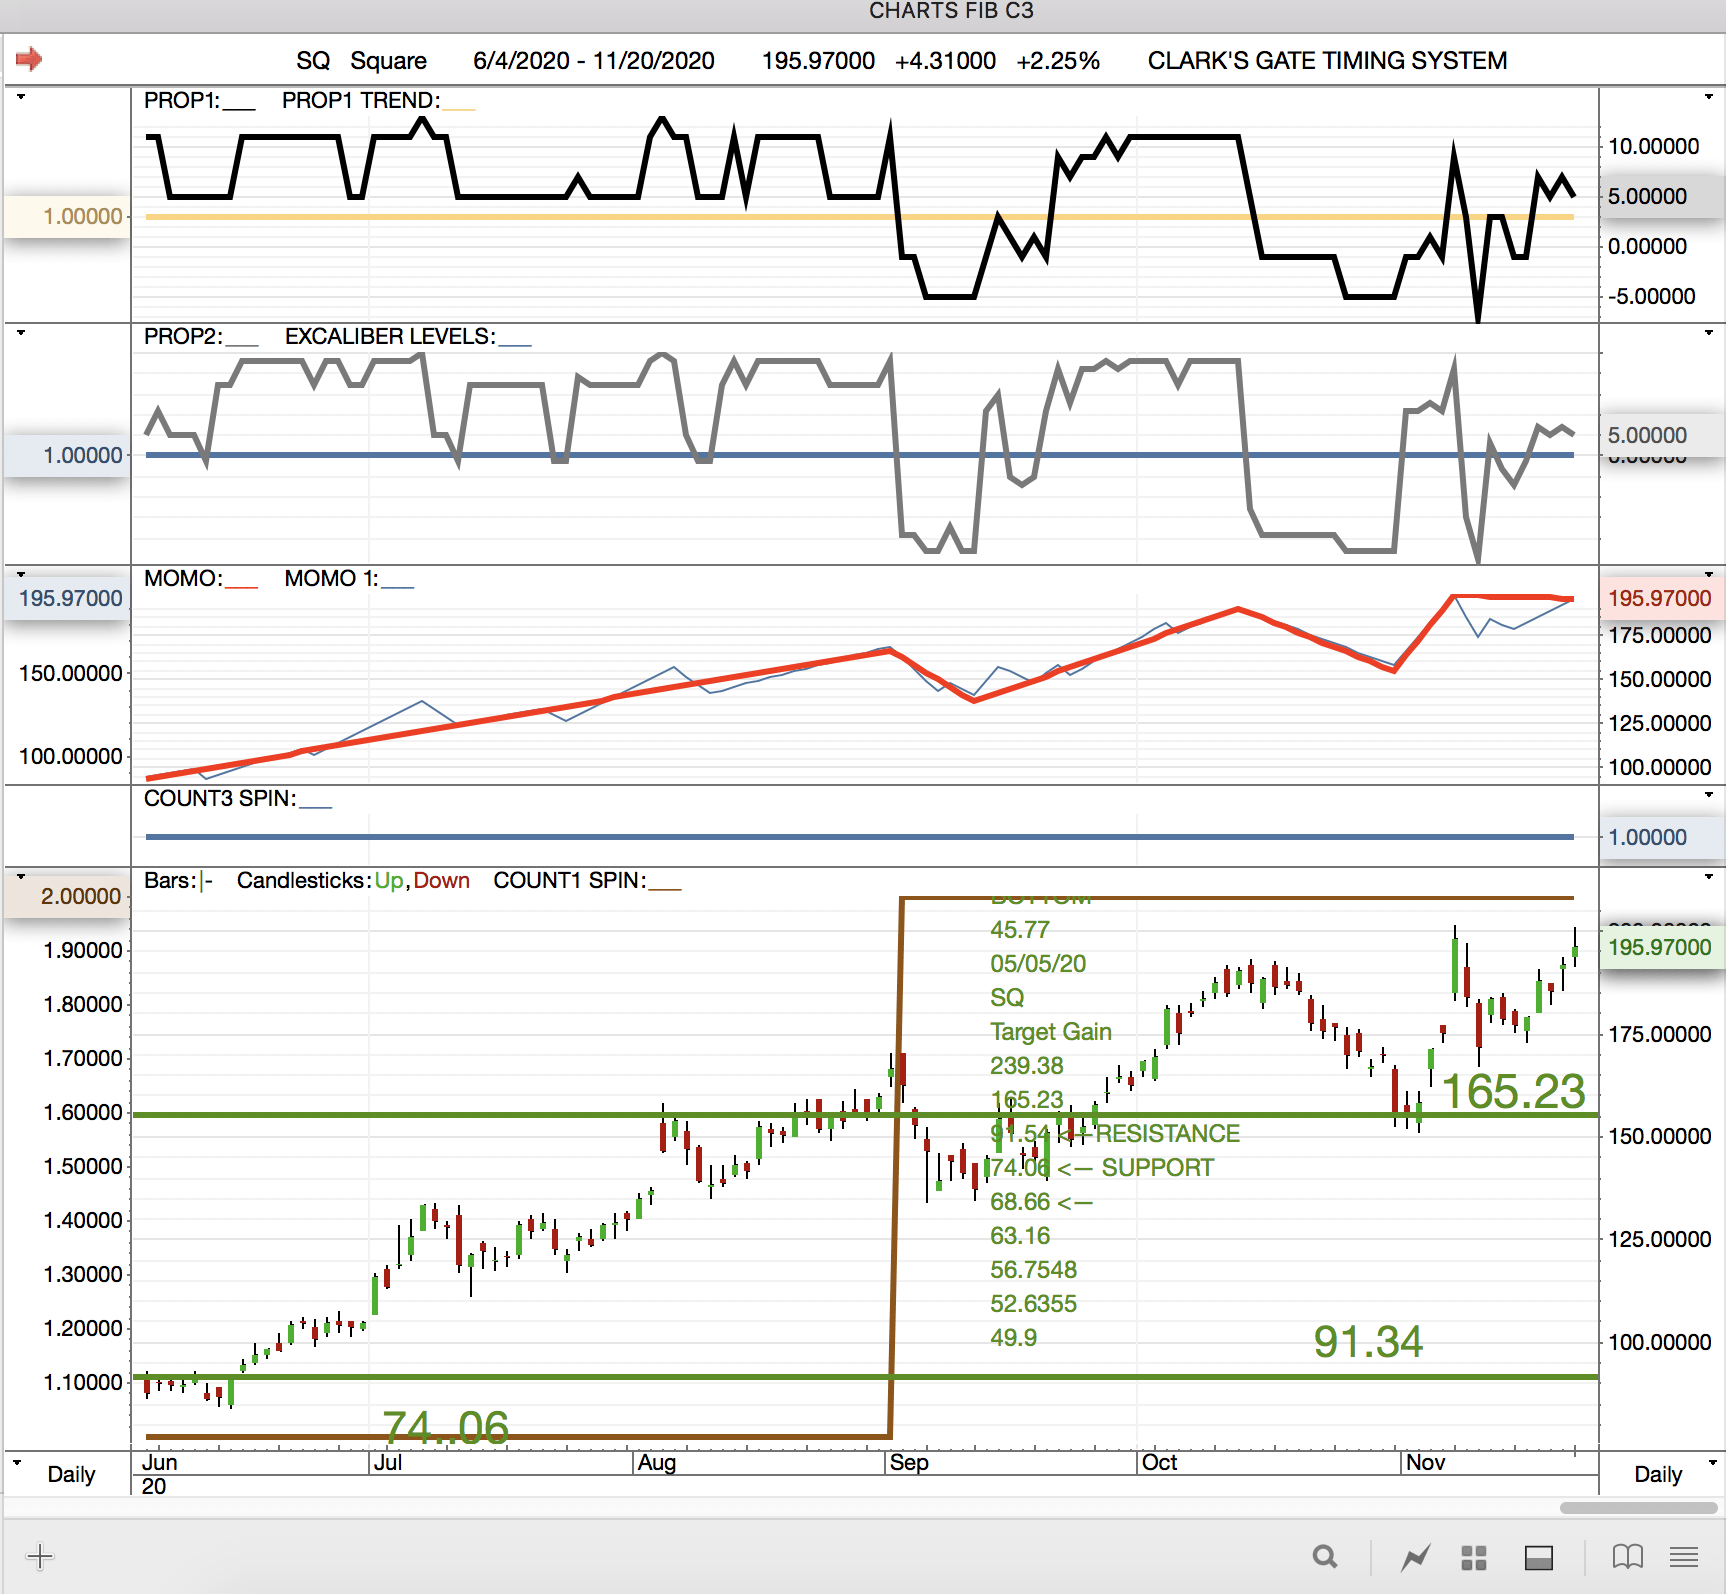
Task: Click the SQ ticker symbol in header
Action: 312,61
